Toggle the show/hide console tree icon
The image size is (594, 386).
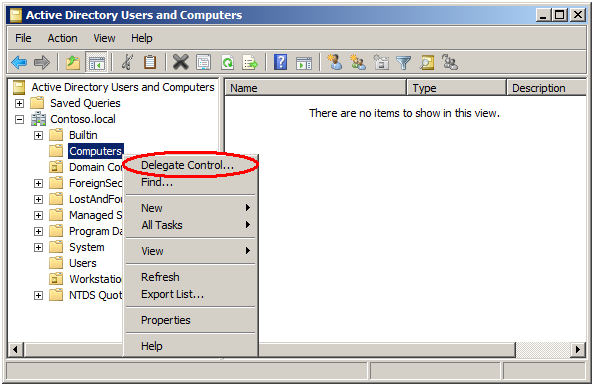pyautogui.click(x=97, y=62)
